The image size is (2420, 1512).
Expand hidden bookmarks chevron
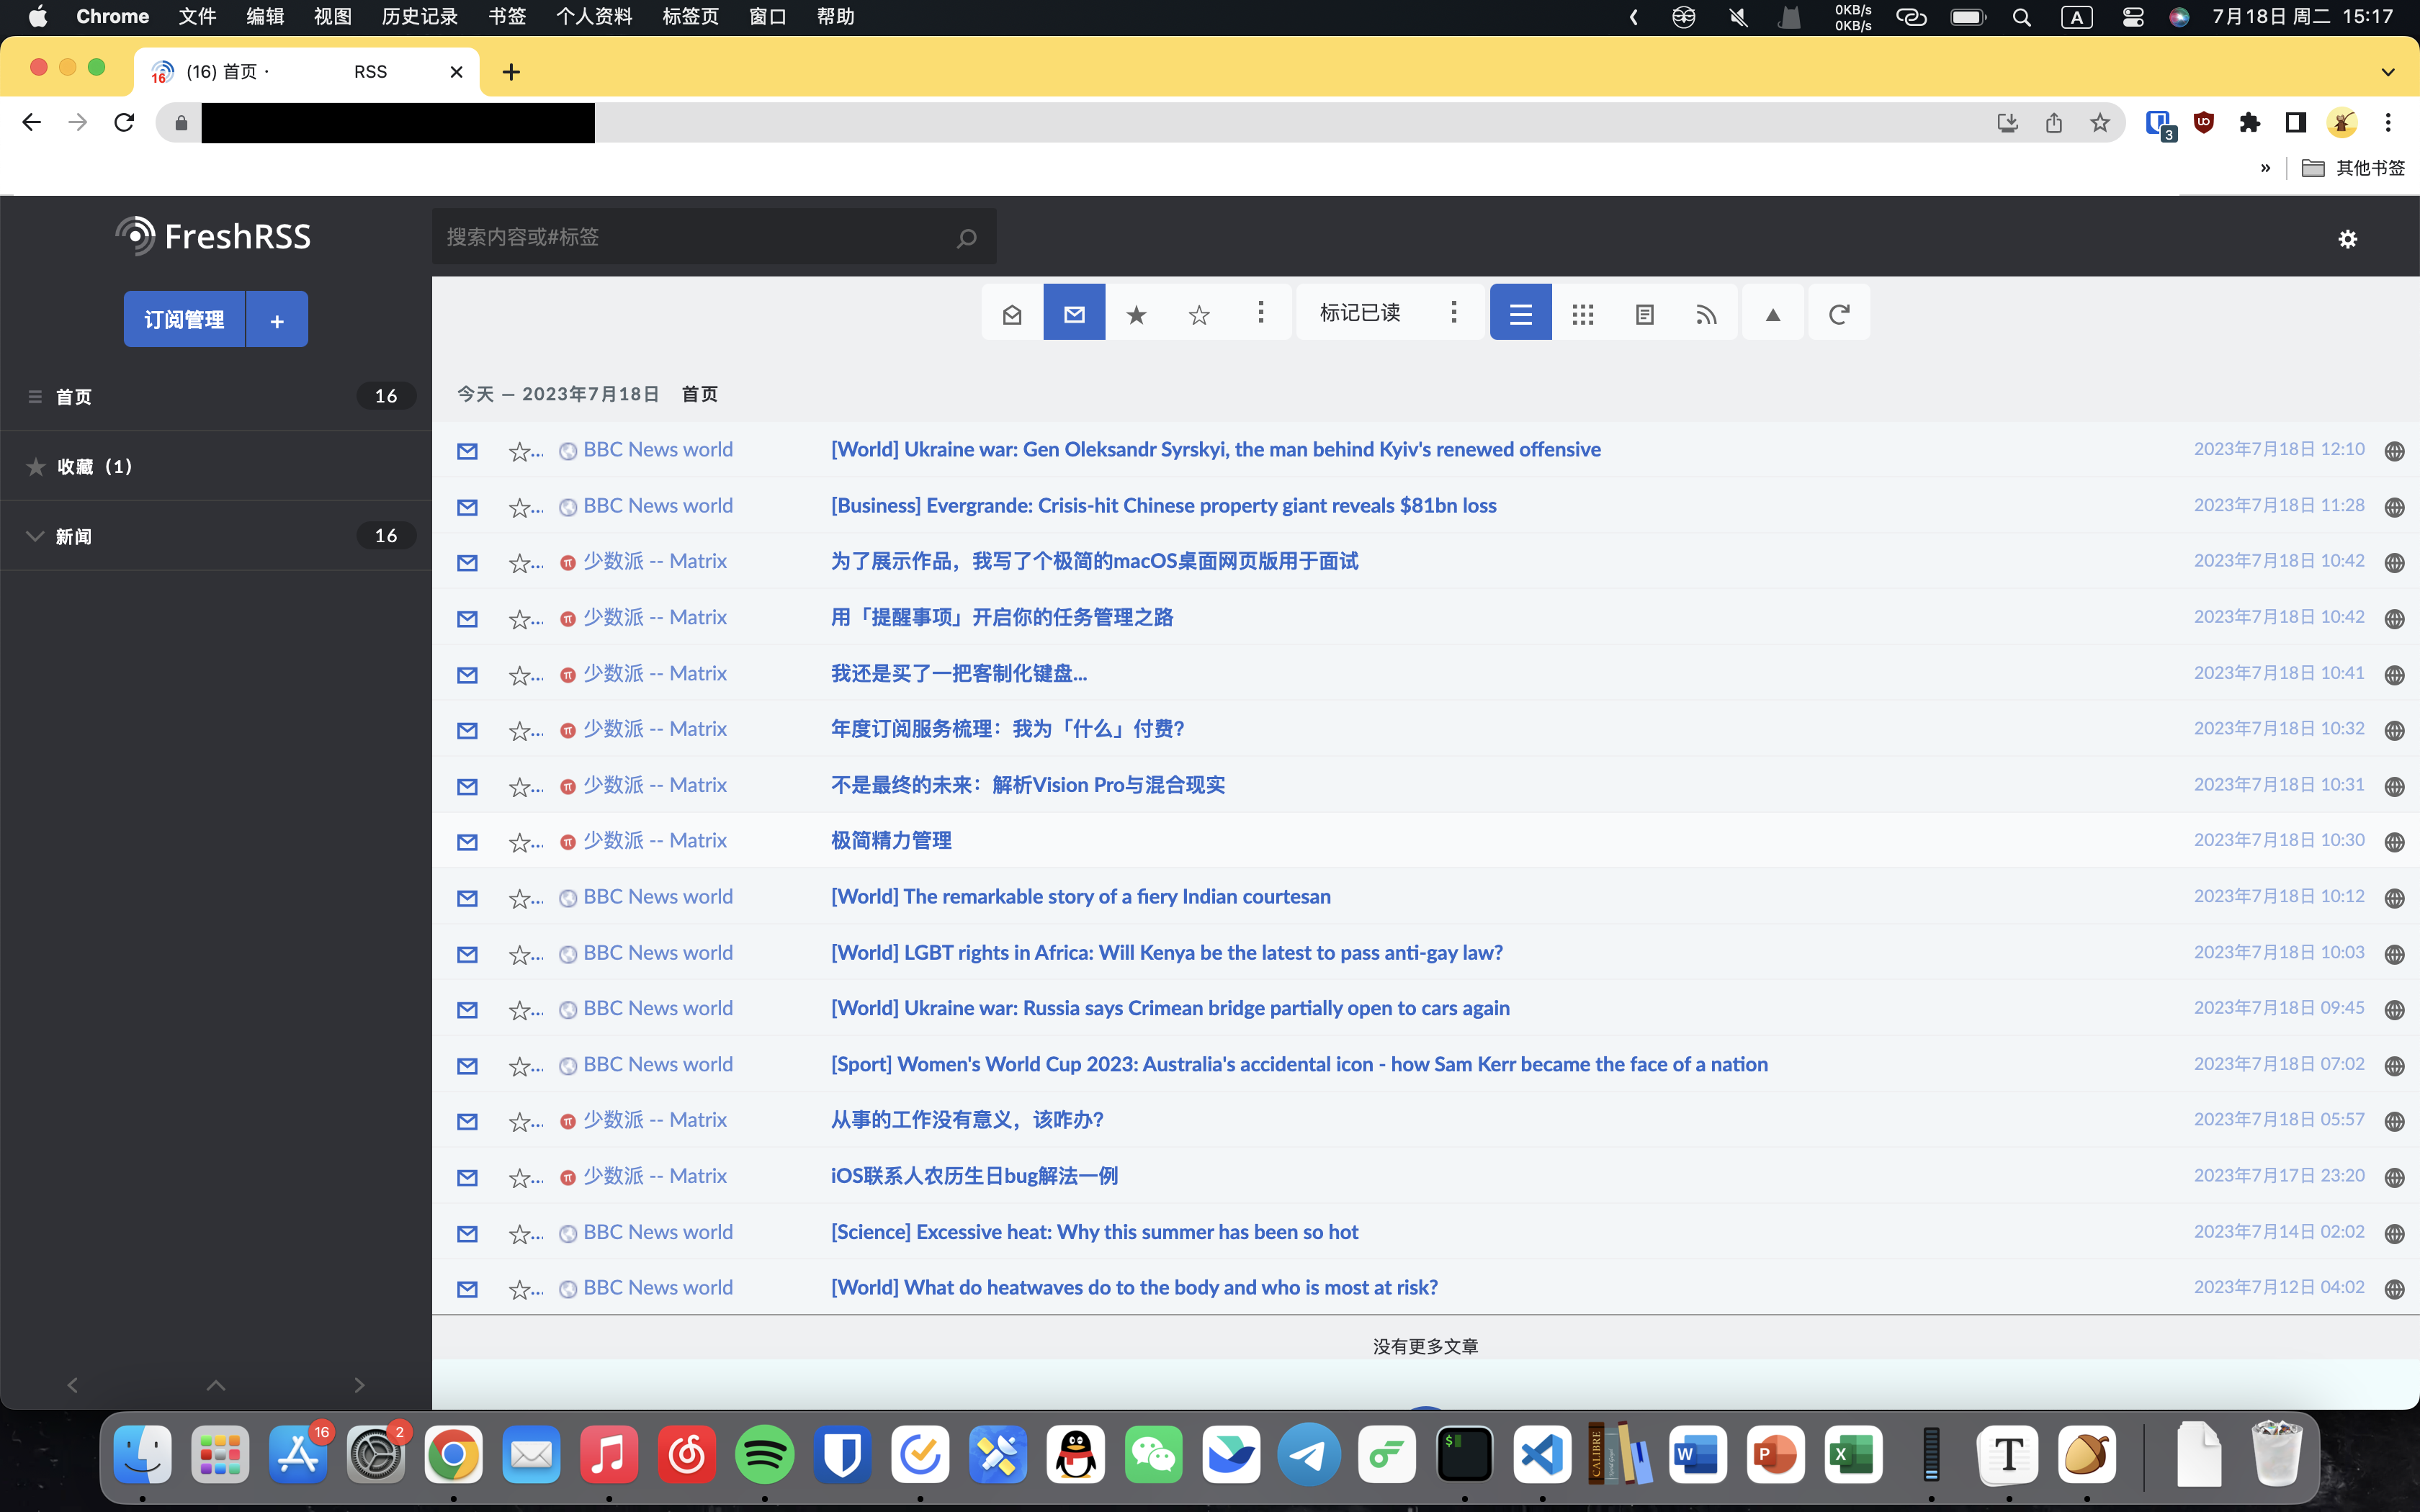pos(2265,168)
